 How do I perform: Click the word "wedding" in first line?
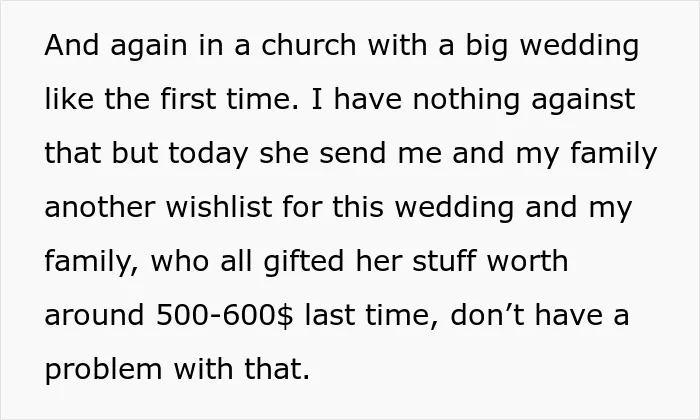[579, 47]
